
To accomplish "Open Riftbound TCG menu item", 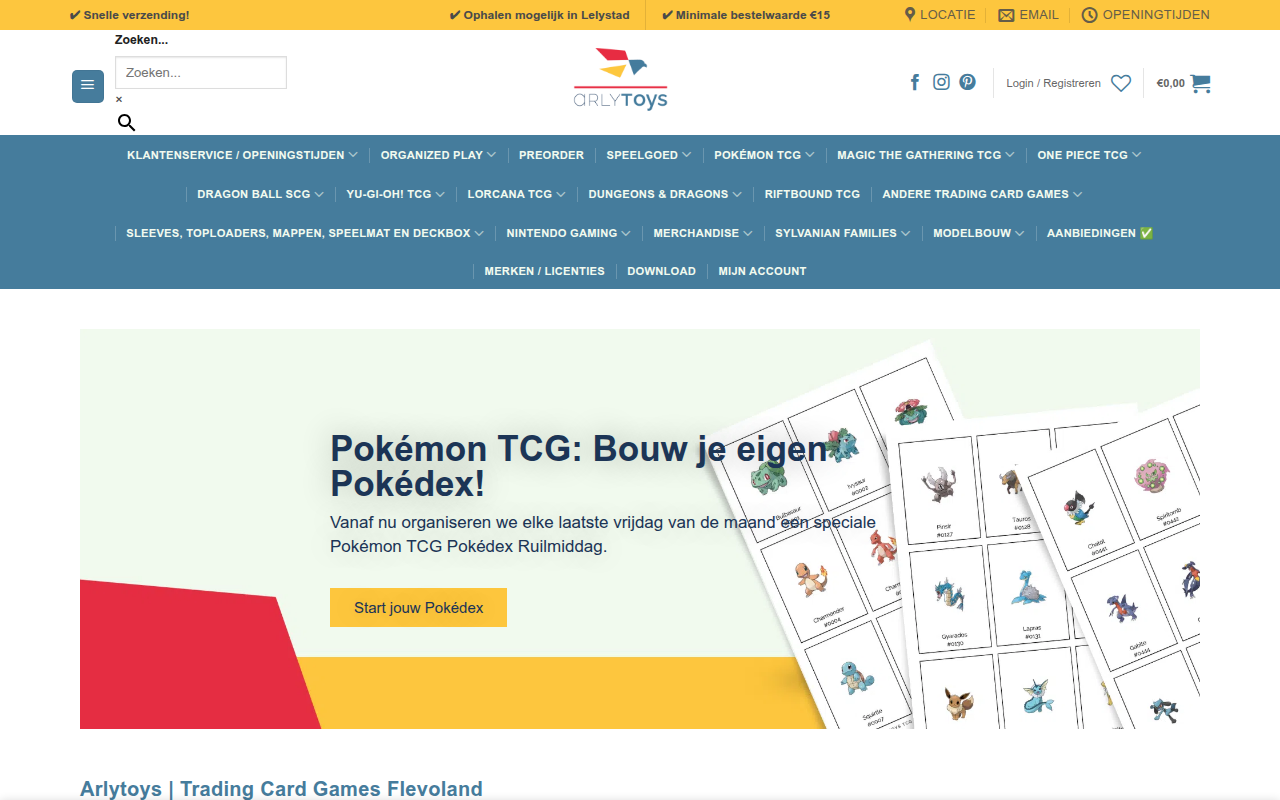I will [x=812, y=194].
